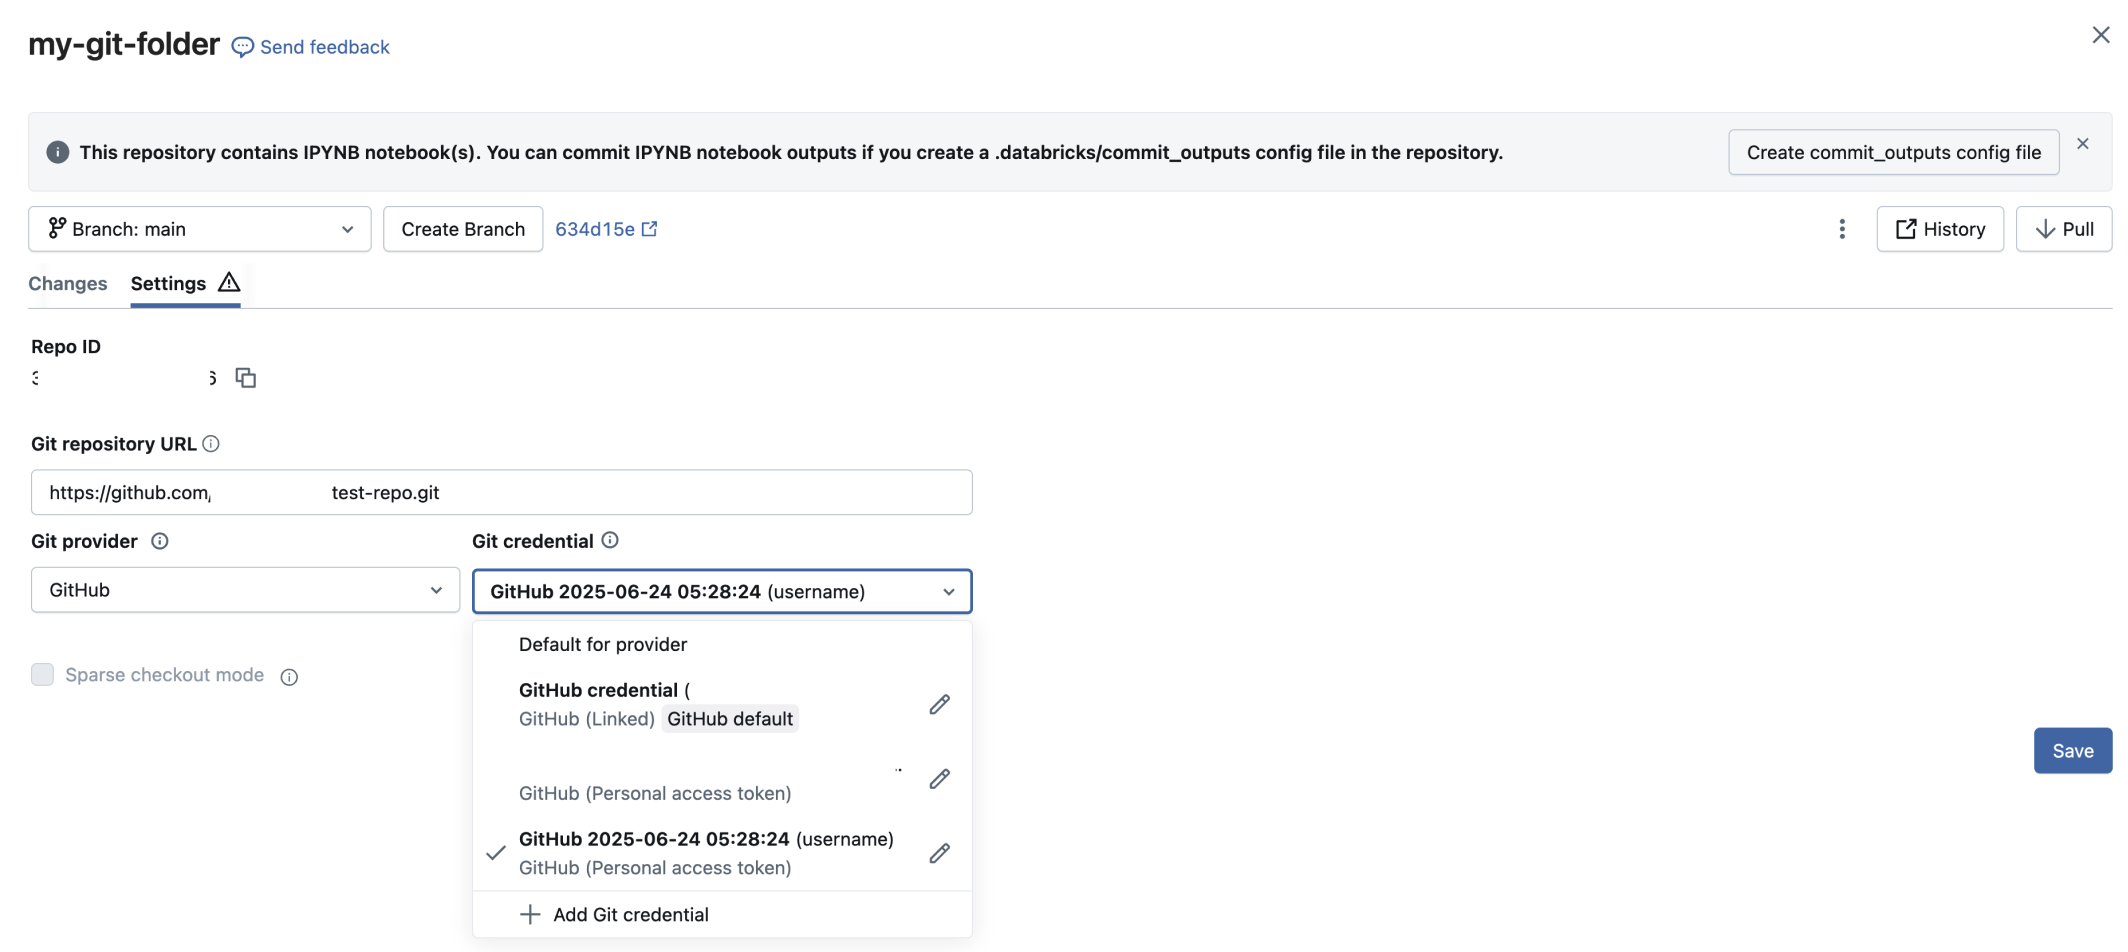Screen dimensions: 2128x952
Task: Select the Settings tab
Action: [x=167, y=284]
